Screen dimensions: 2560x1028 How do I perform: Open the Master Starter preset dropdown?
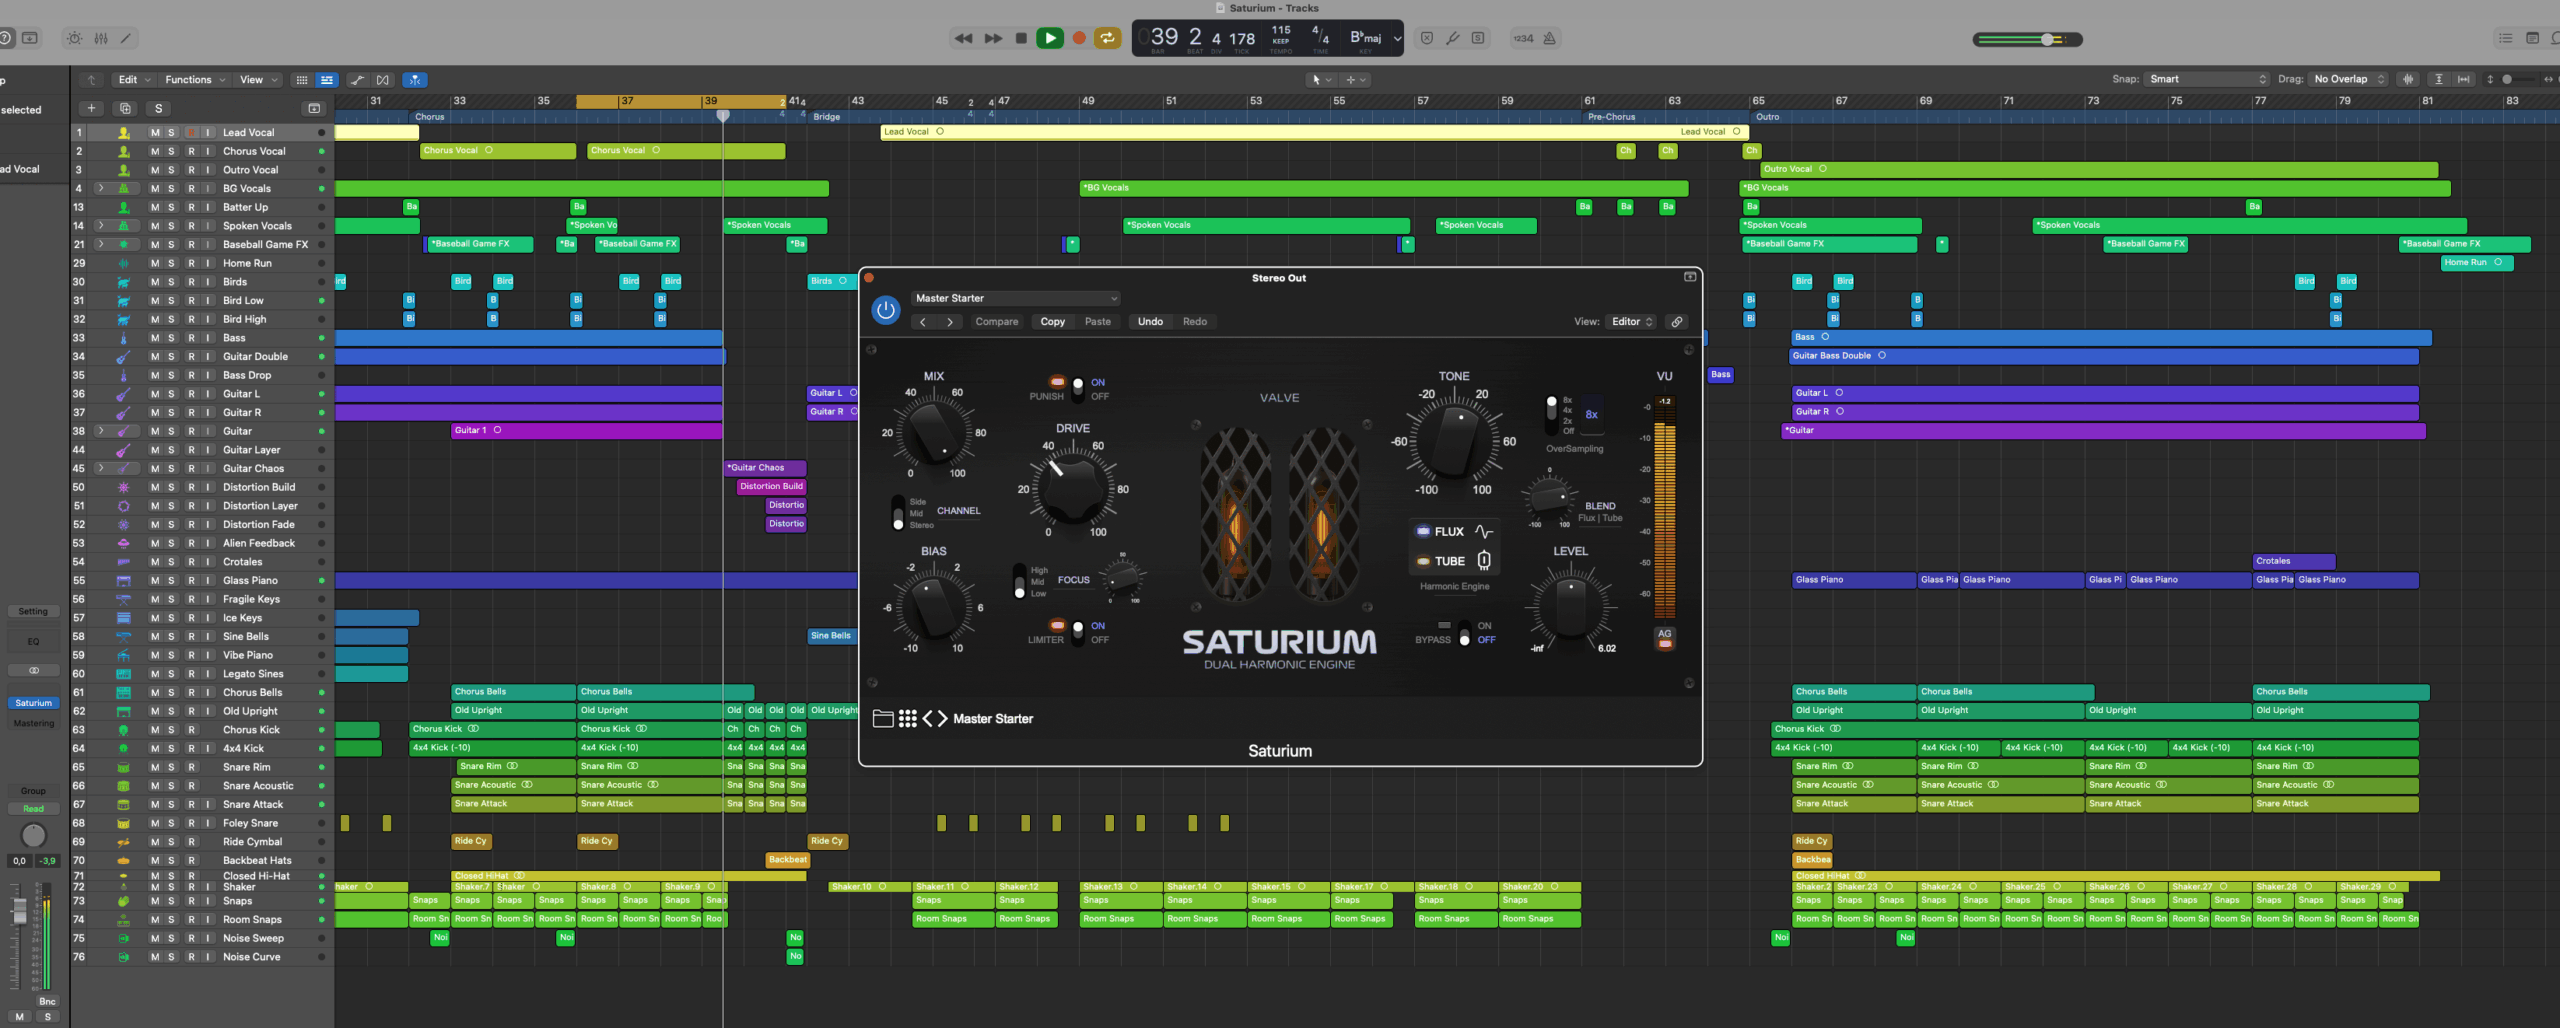[x=1015, y=298]
